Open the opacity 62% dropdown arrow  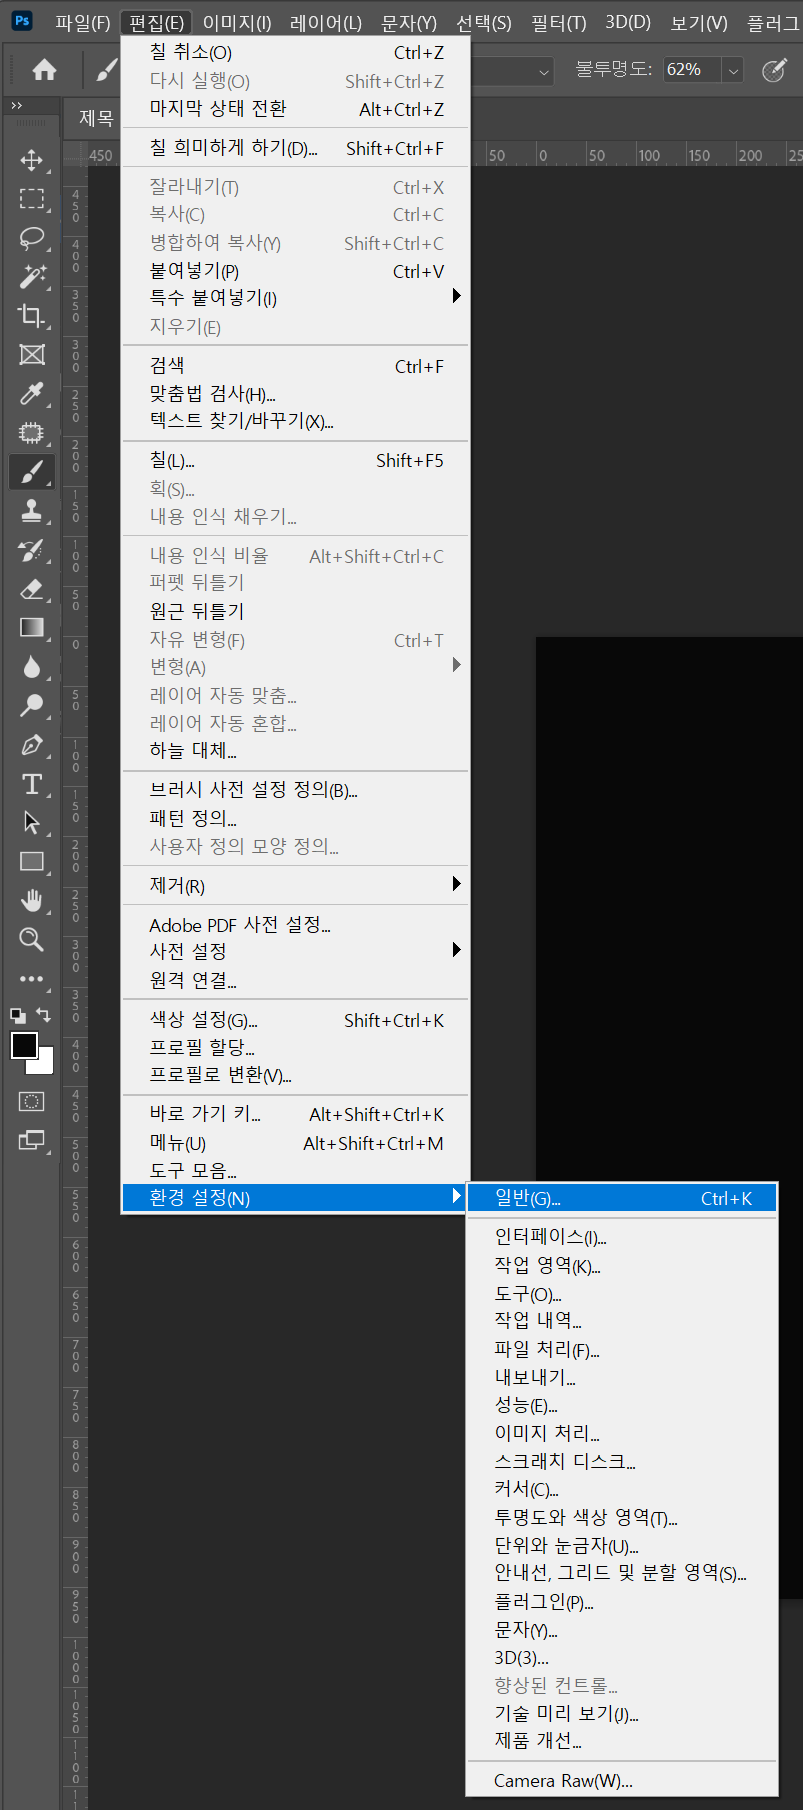(733, 70)
